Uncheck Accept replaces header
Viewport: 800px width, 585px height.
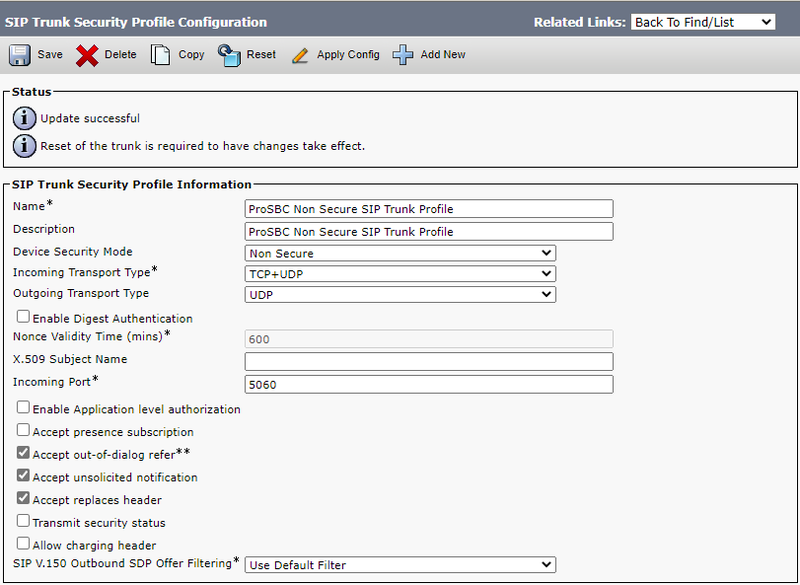point(23,498)
